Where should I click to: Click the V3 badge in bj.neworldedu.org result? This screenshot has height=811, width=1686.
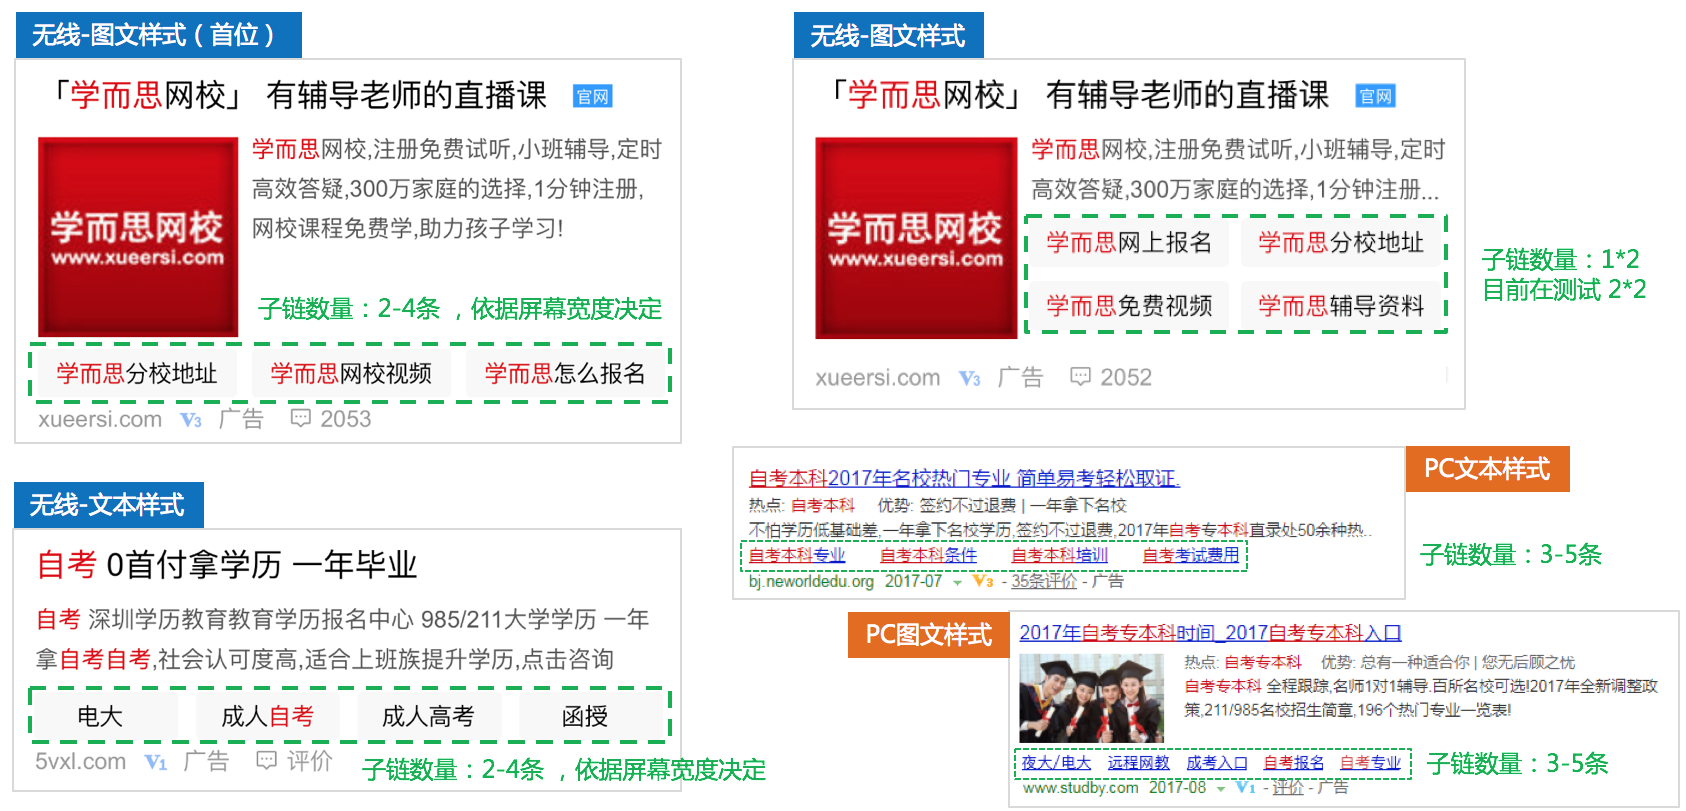983,581
